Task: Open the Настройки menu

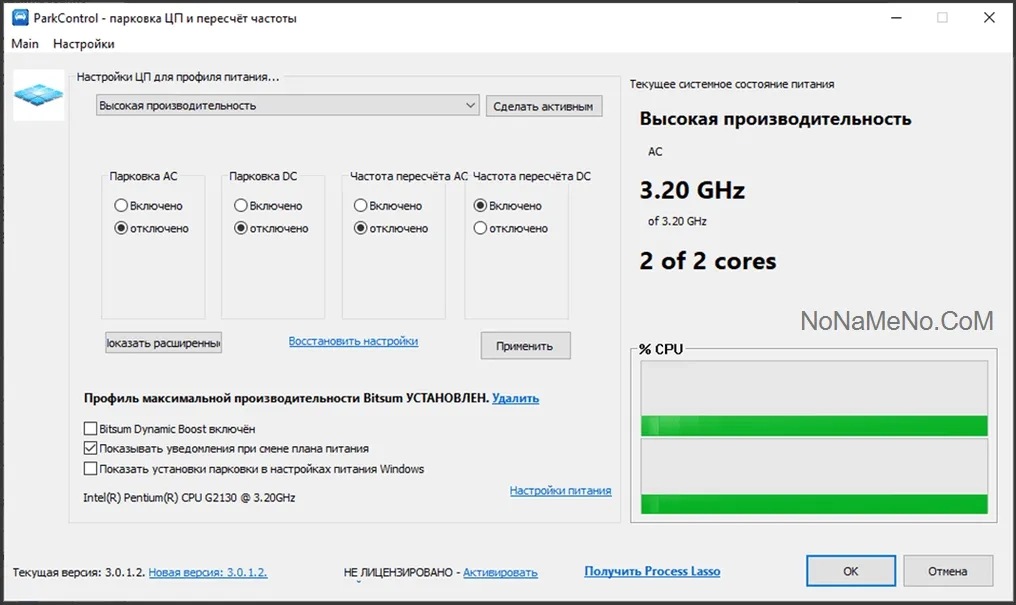Action: pyautogui.click(x=84, y=44)
